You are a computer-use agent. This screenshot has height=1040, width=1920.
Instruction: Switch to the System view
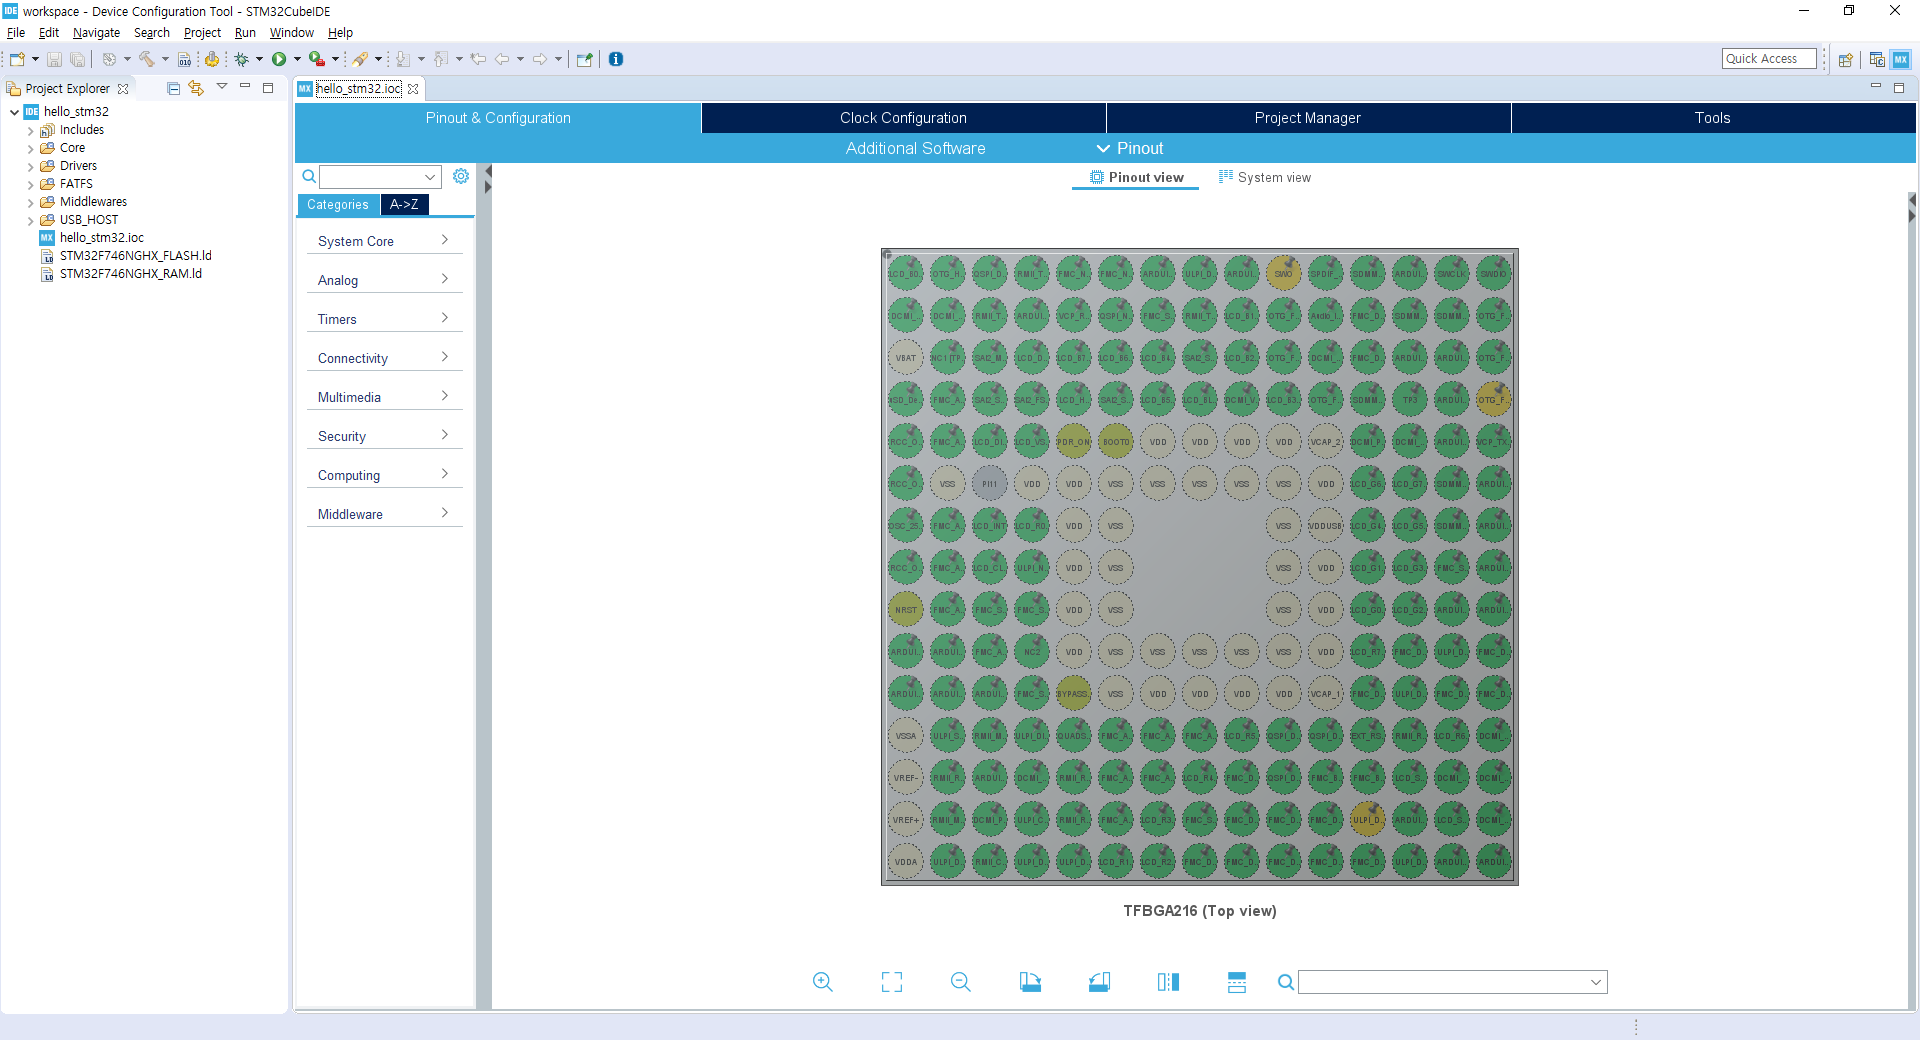click(1264, 177)
